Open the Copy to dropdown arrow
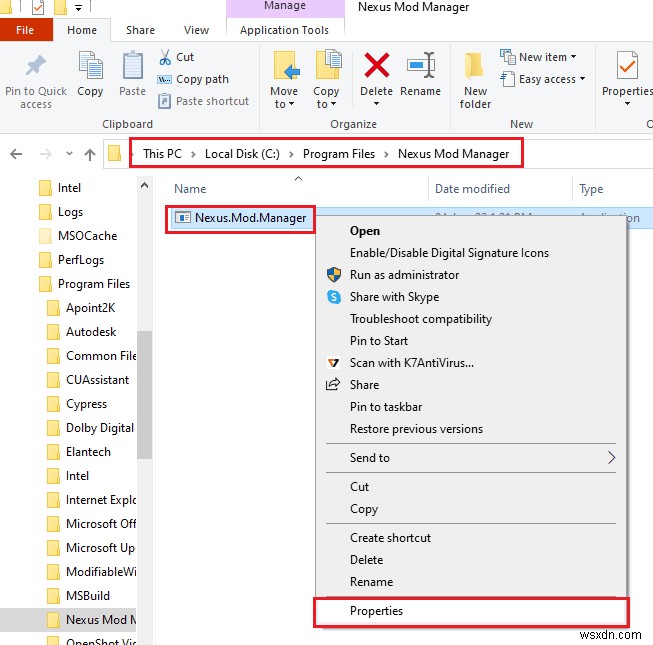This screenshot has height=645, width=653. point(333,104)
